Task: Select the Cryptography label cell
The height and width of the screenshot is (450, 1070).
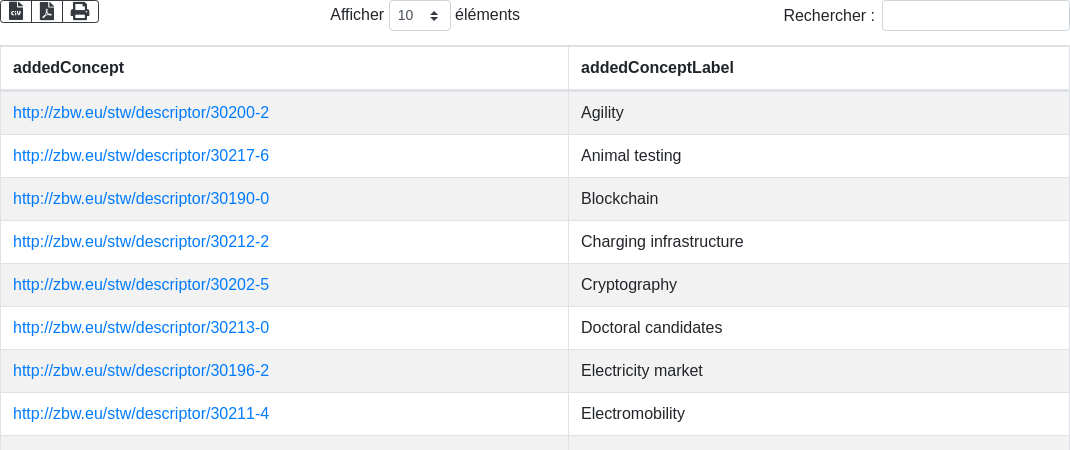Action: [x=628, y=285]
